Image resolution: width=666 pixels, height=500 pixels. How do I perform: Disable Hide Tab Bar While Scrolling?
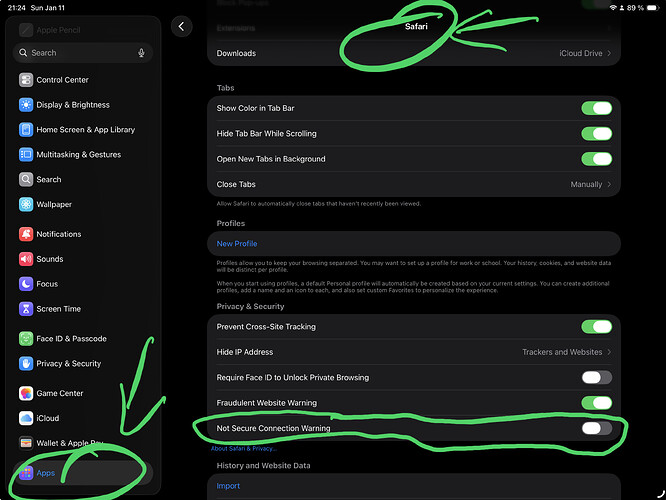tap(596, 134)
